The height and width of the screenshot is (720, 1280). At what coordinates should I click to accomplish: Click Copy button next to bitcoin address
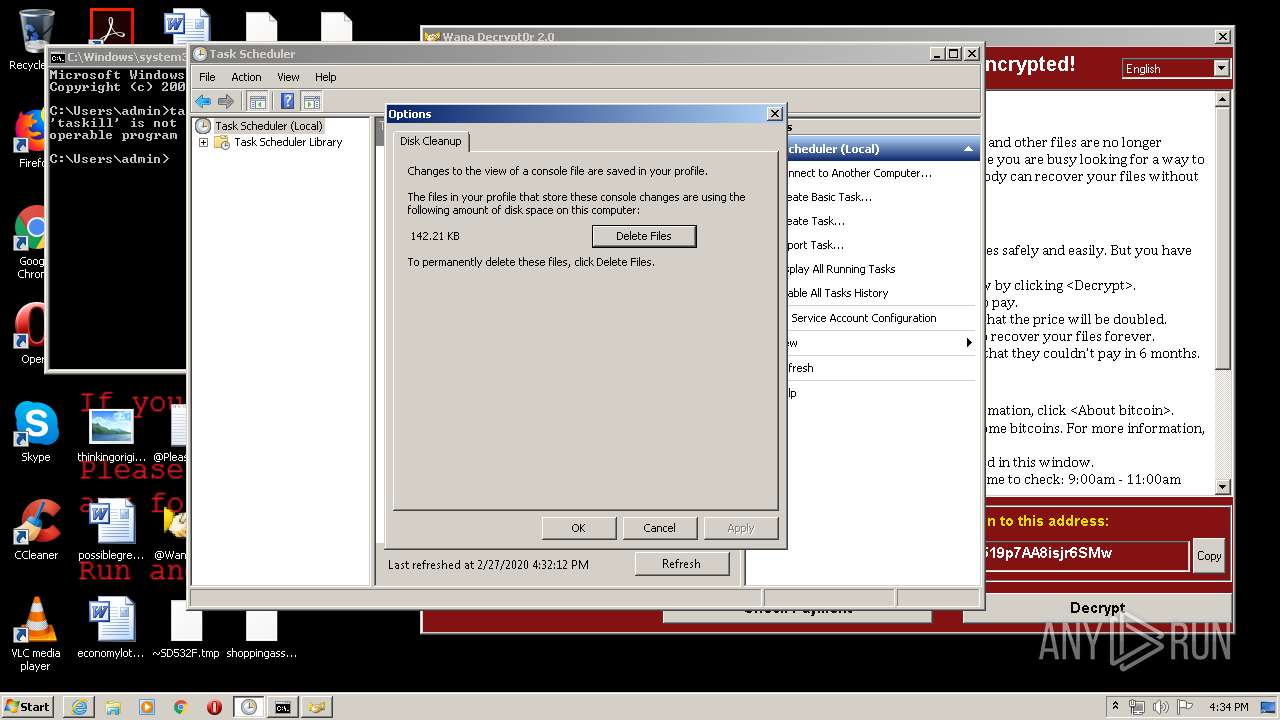1209,556
